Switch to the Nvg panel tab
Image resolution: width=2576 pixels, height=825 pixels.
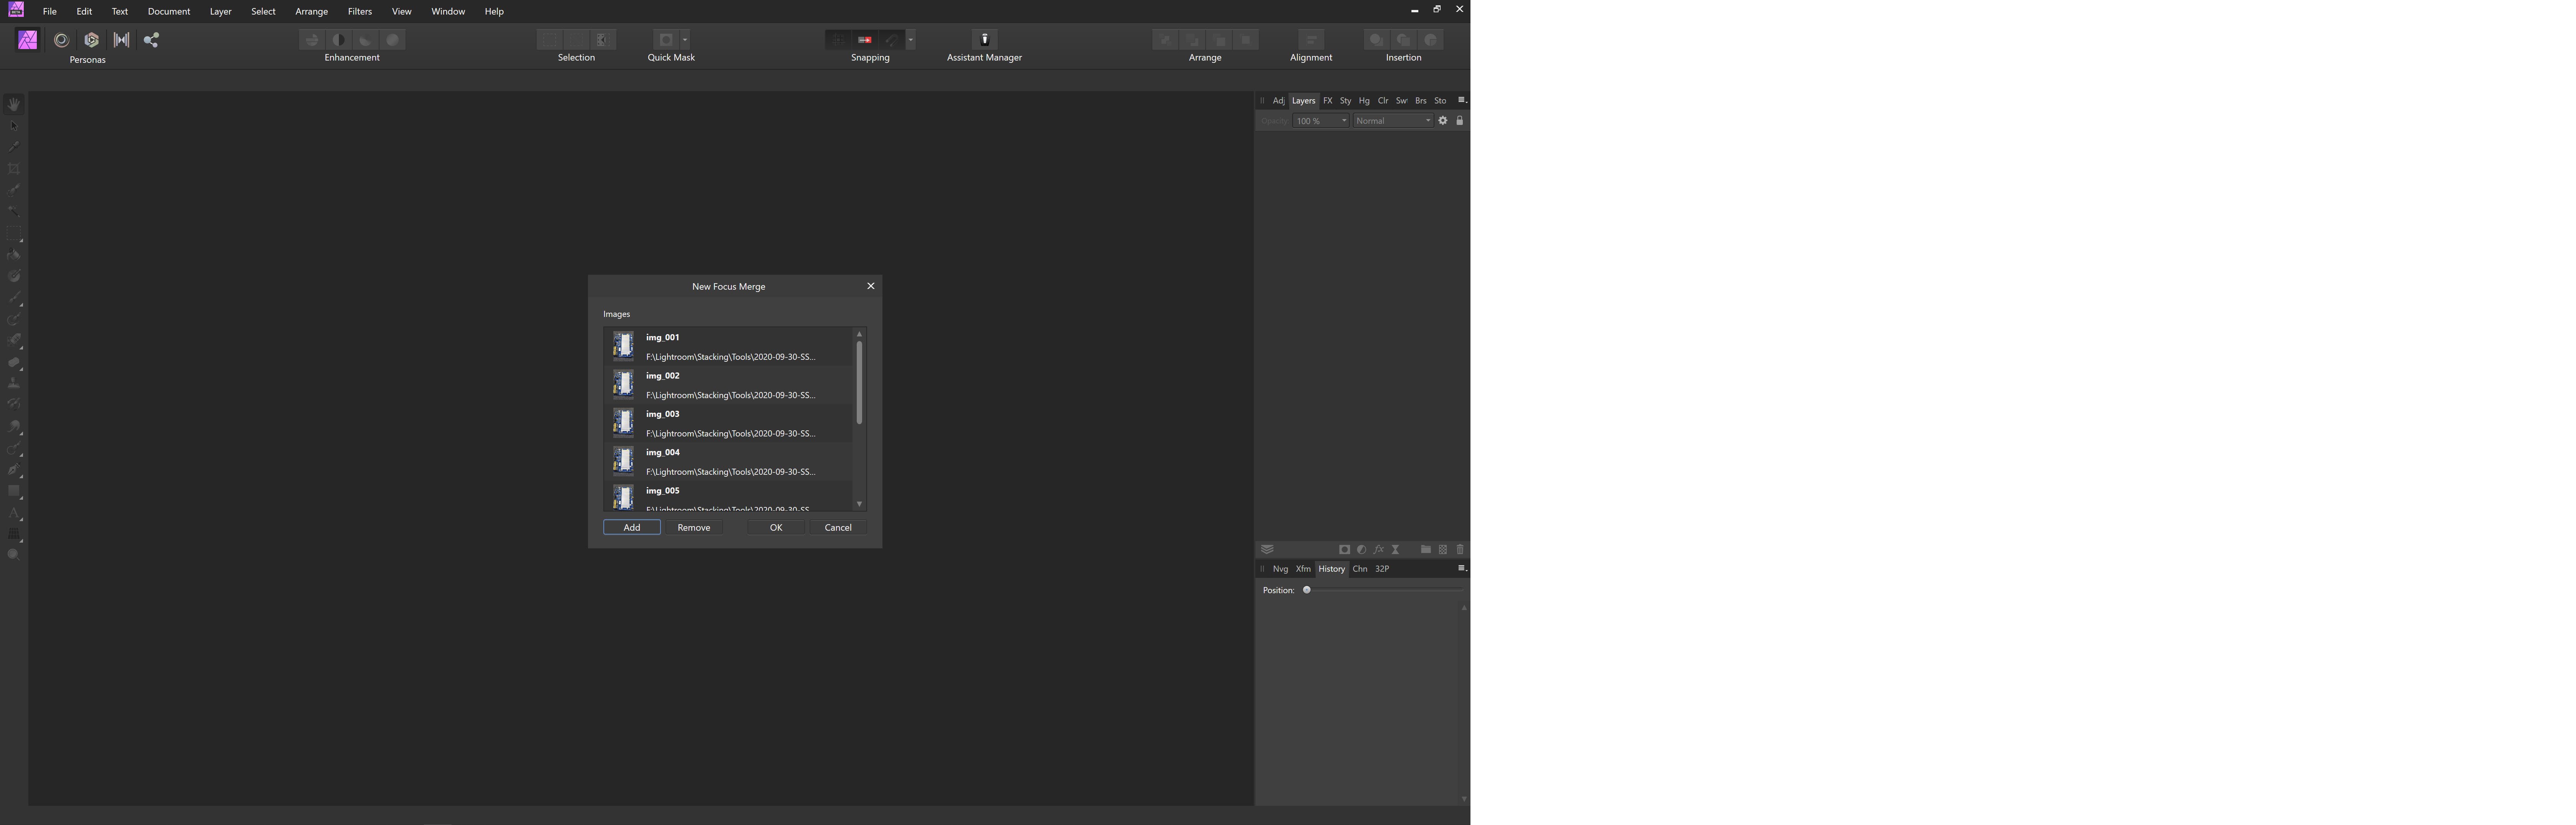pos(1281,569)
